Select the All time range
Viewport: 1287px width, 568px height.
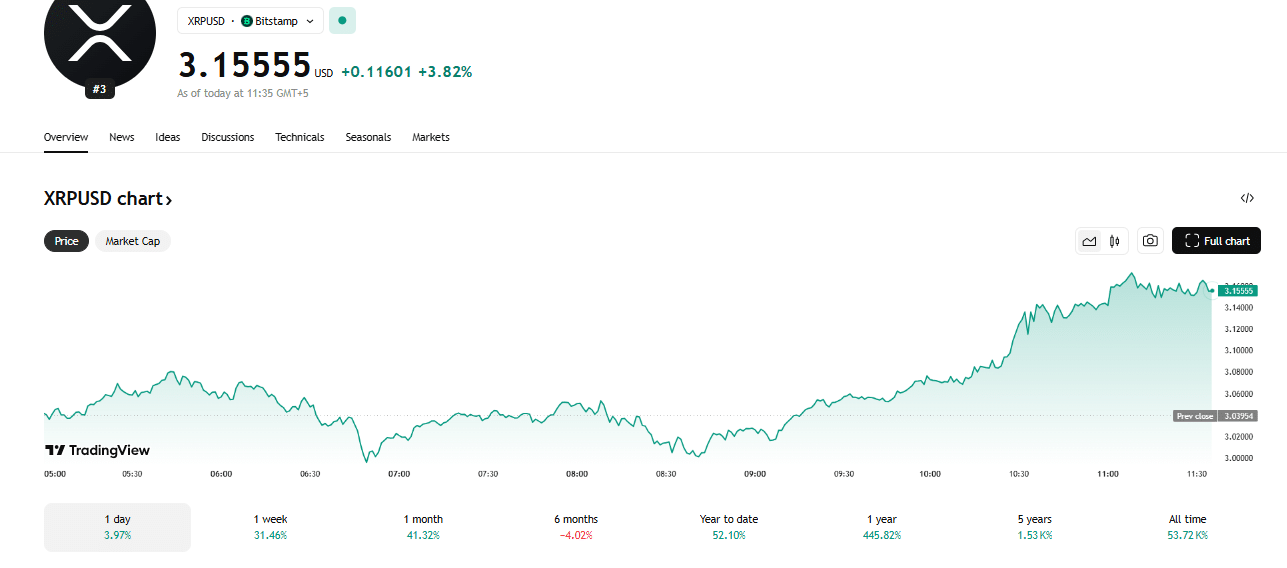(x=1188, y=527)
